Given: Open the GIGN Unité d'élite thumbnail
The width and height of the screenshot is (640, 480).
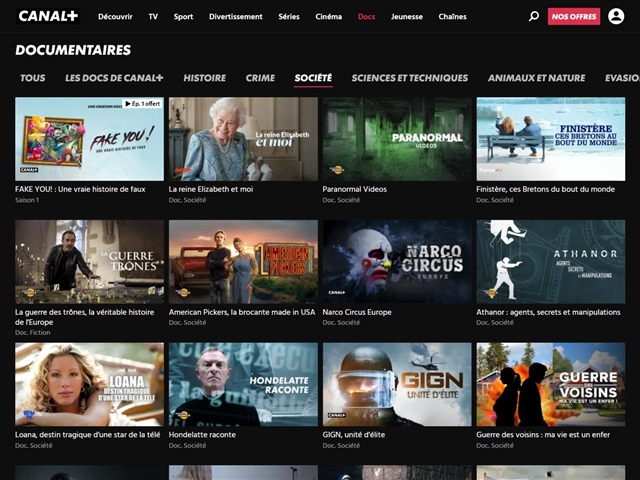Looking at the screenshot, I should [x=397, y=384].
